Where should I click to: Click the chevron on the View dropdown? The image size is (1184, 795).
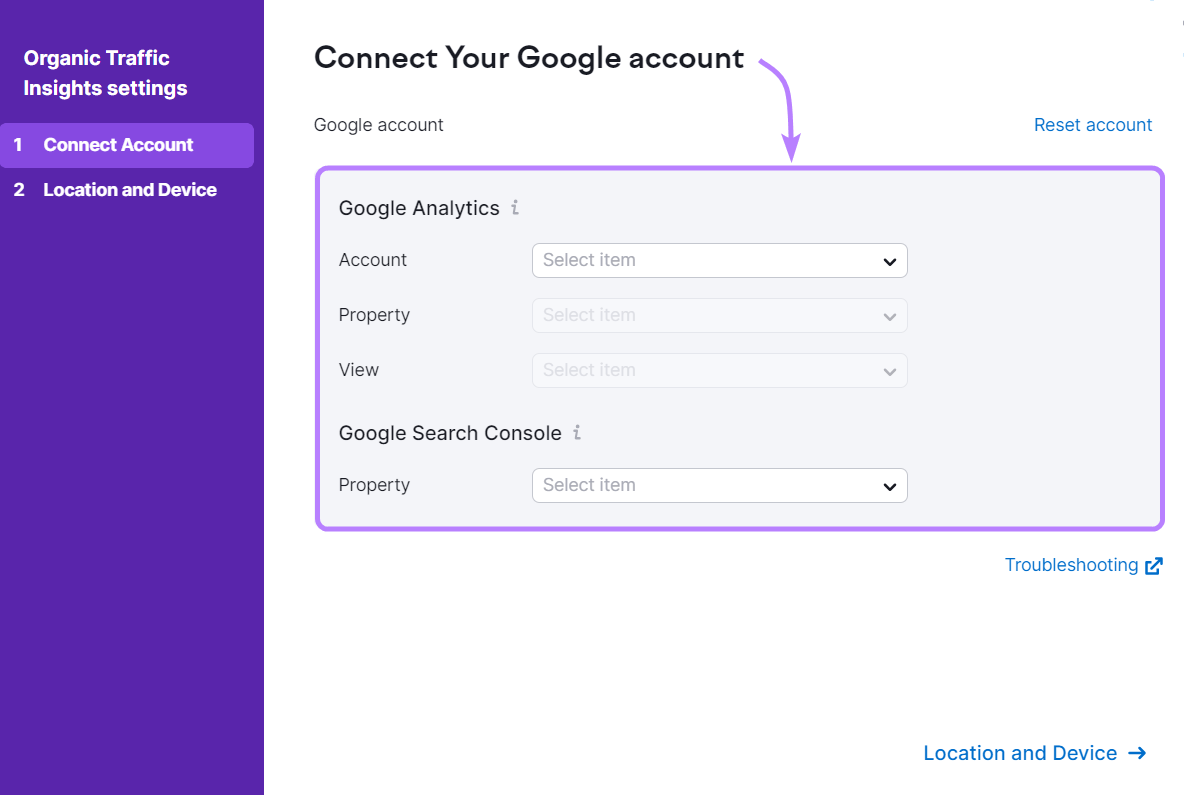889,371
